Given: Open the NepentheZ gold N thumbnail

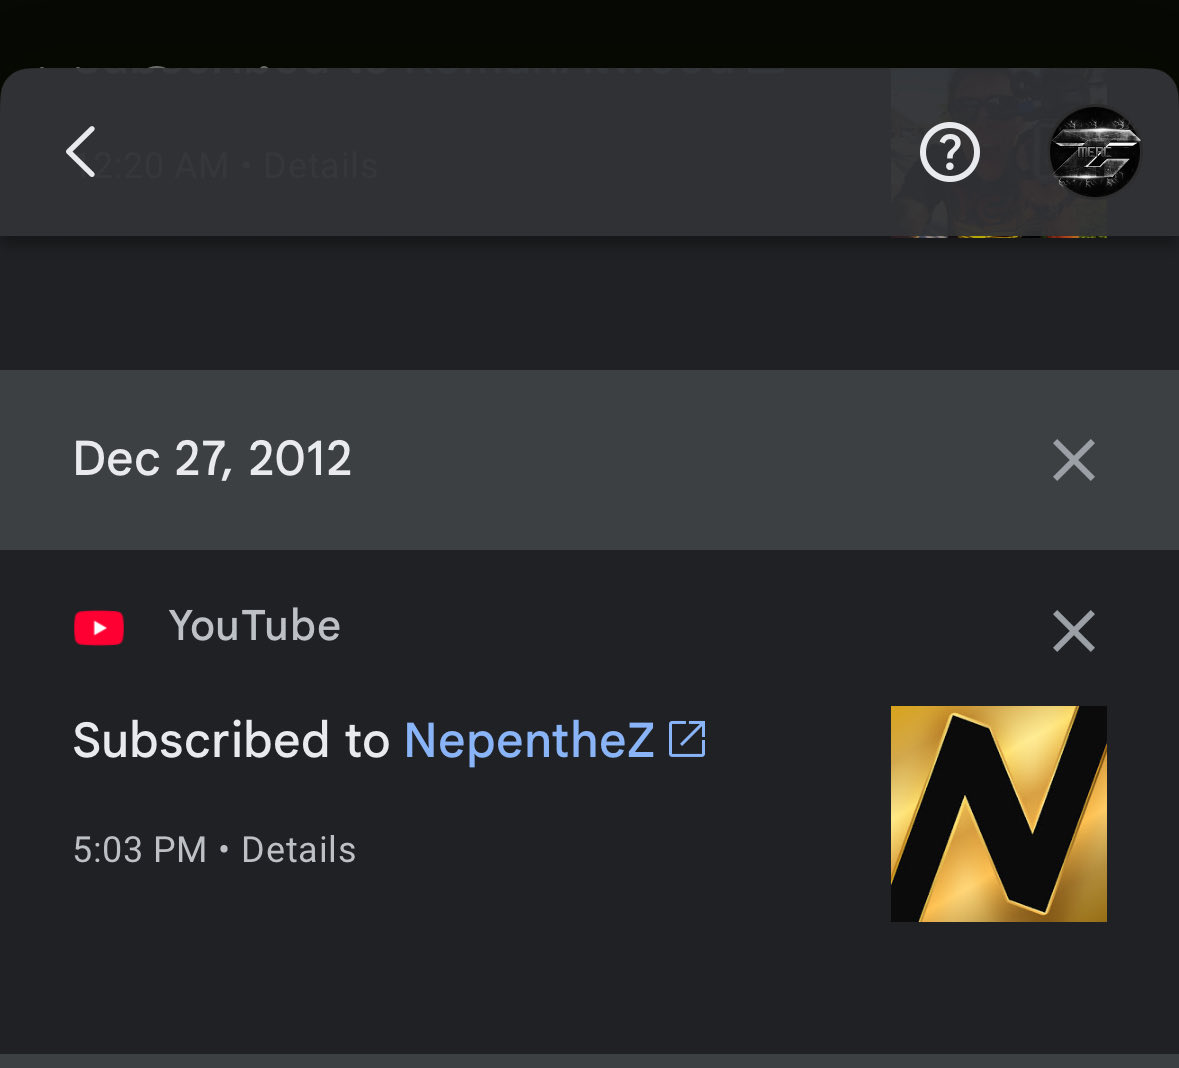Looking at the screenshot, I should [999, 814].
